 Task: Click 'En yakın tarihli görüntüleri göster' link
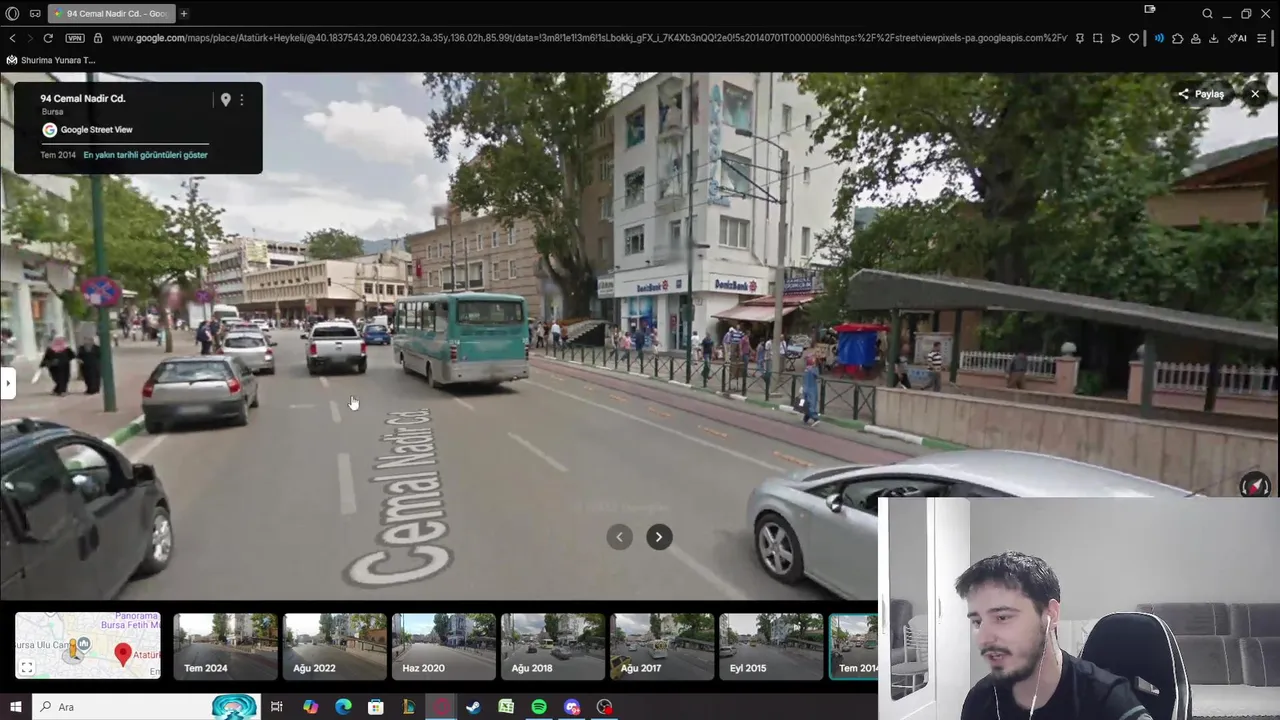(146, 155)
